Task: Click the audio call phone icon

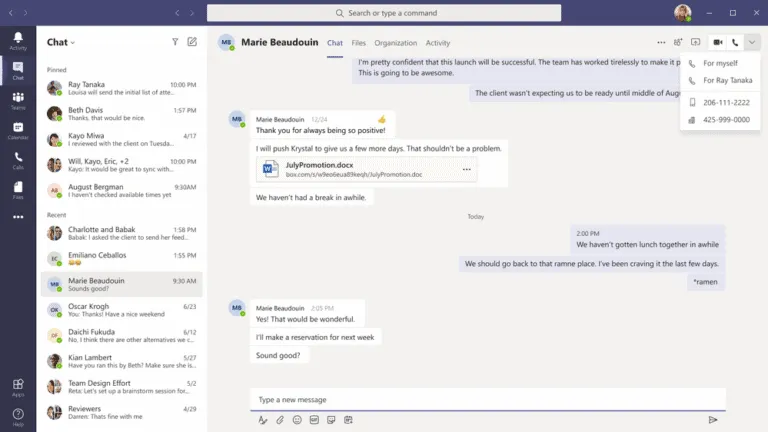Action: 735,43
